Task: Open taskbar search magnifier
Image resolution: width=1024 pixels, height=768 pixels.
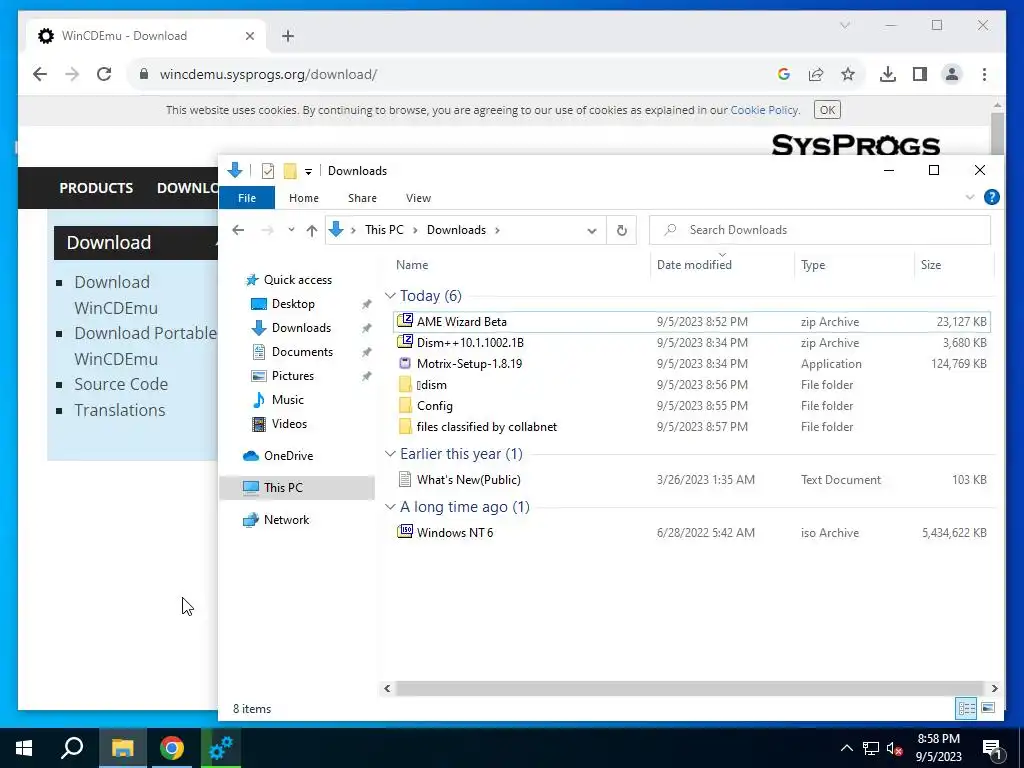Action: point(72,748)
